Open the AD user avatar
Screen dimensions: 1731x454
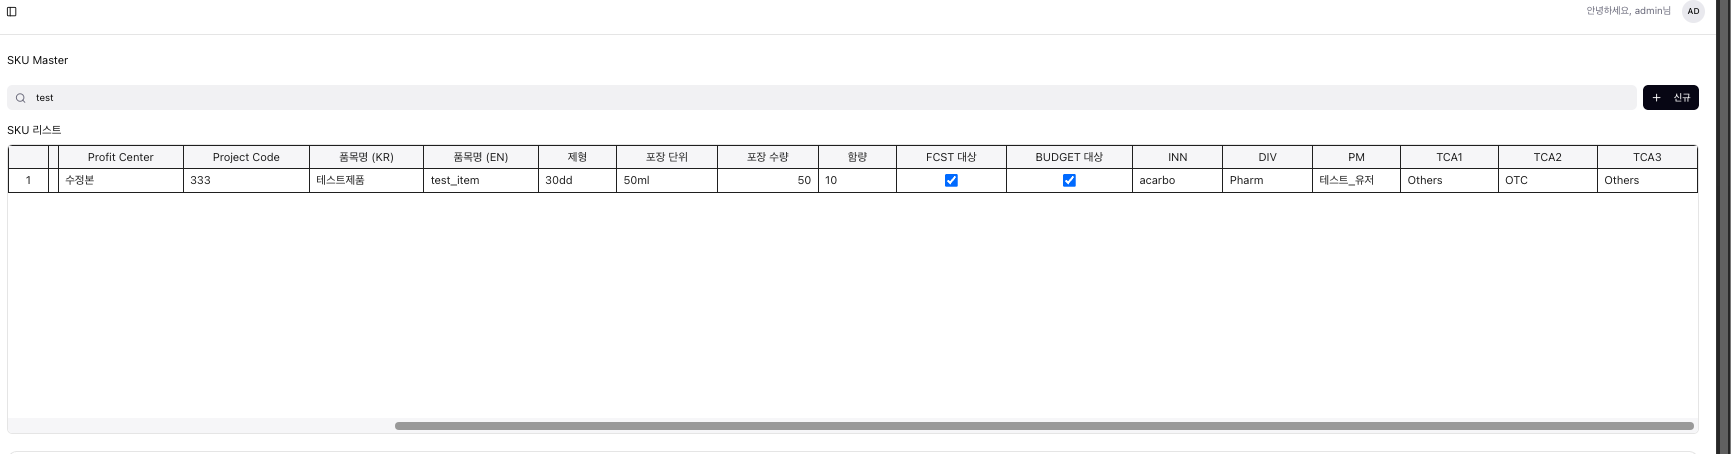(x=1693, y=12)
